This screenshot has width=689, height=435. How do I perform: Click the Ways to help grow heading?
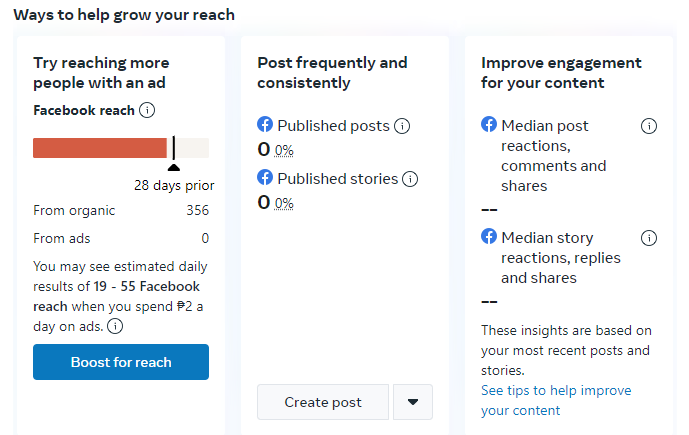pyautogui.click(x=124, y=15)
